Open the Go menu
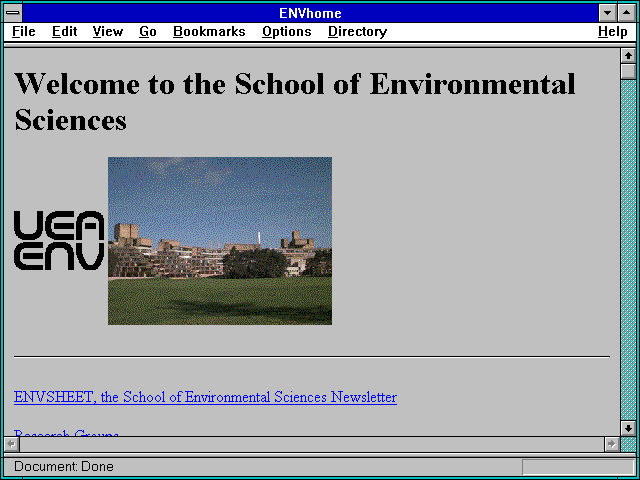Image resolution: width=640 pixels, height=480 pixels. coord(148,32)
